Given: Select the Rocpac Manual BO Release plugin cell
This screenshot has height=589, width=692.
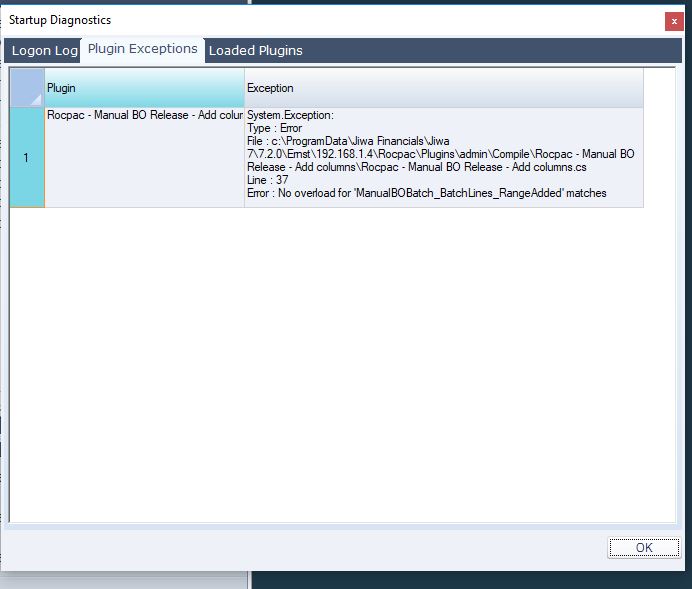Looking at the screenshot, I should click(144, 116).
